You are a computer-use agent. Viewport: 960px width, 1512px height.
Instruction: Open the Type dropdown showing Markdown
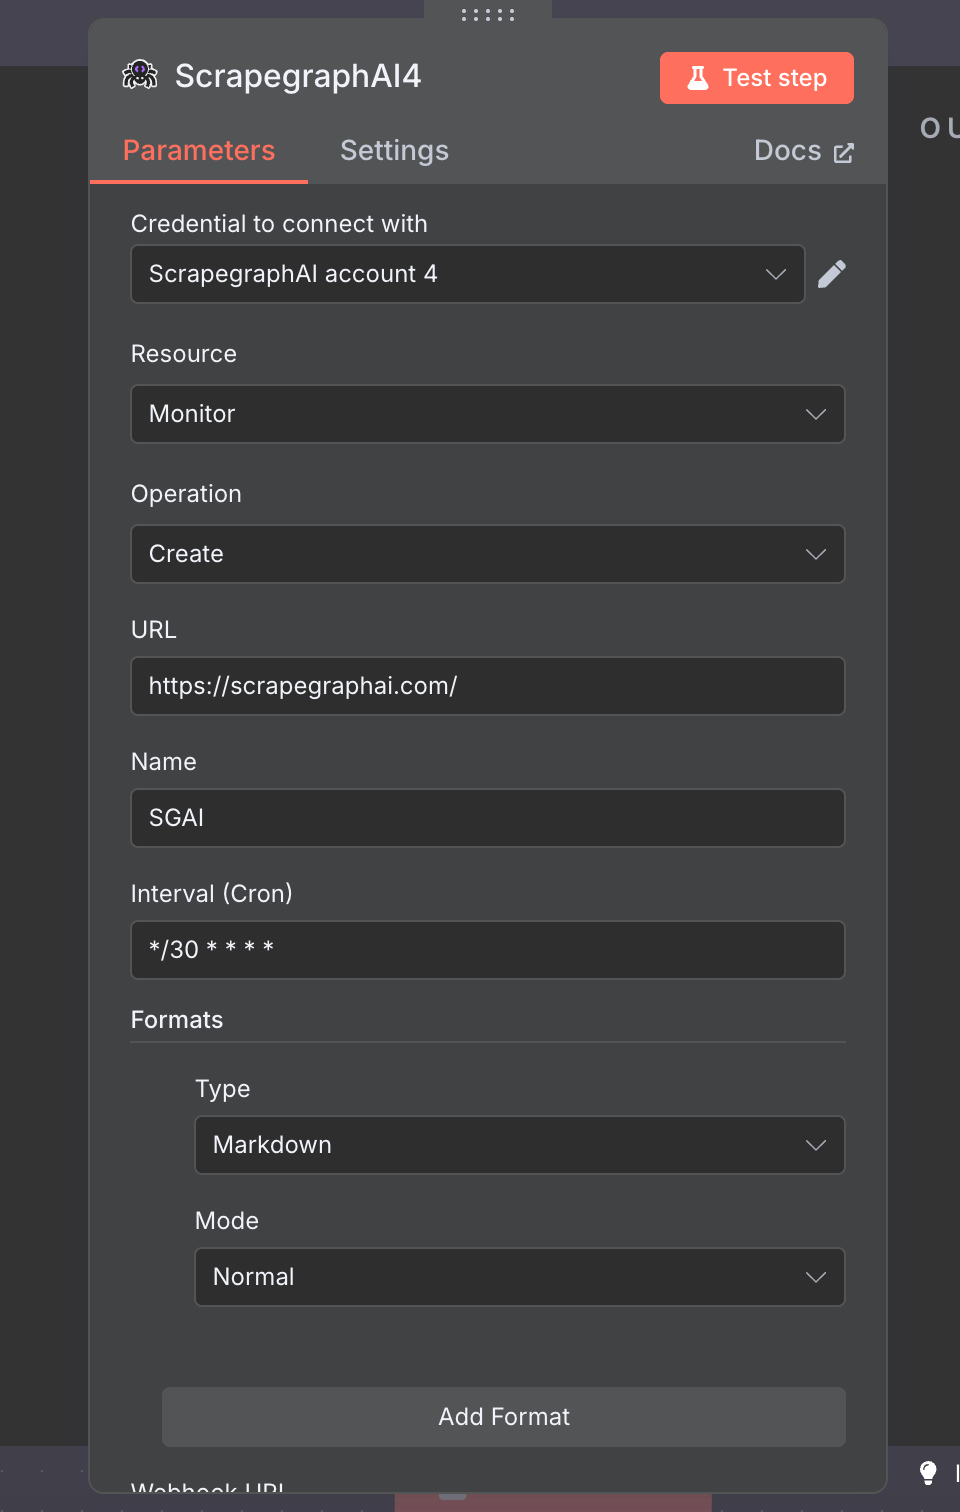[520, 1145]
